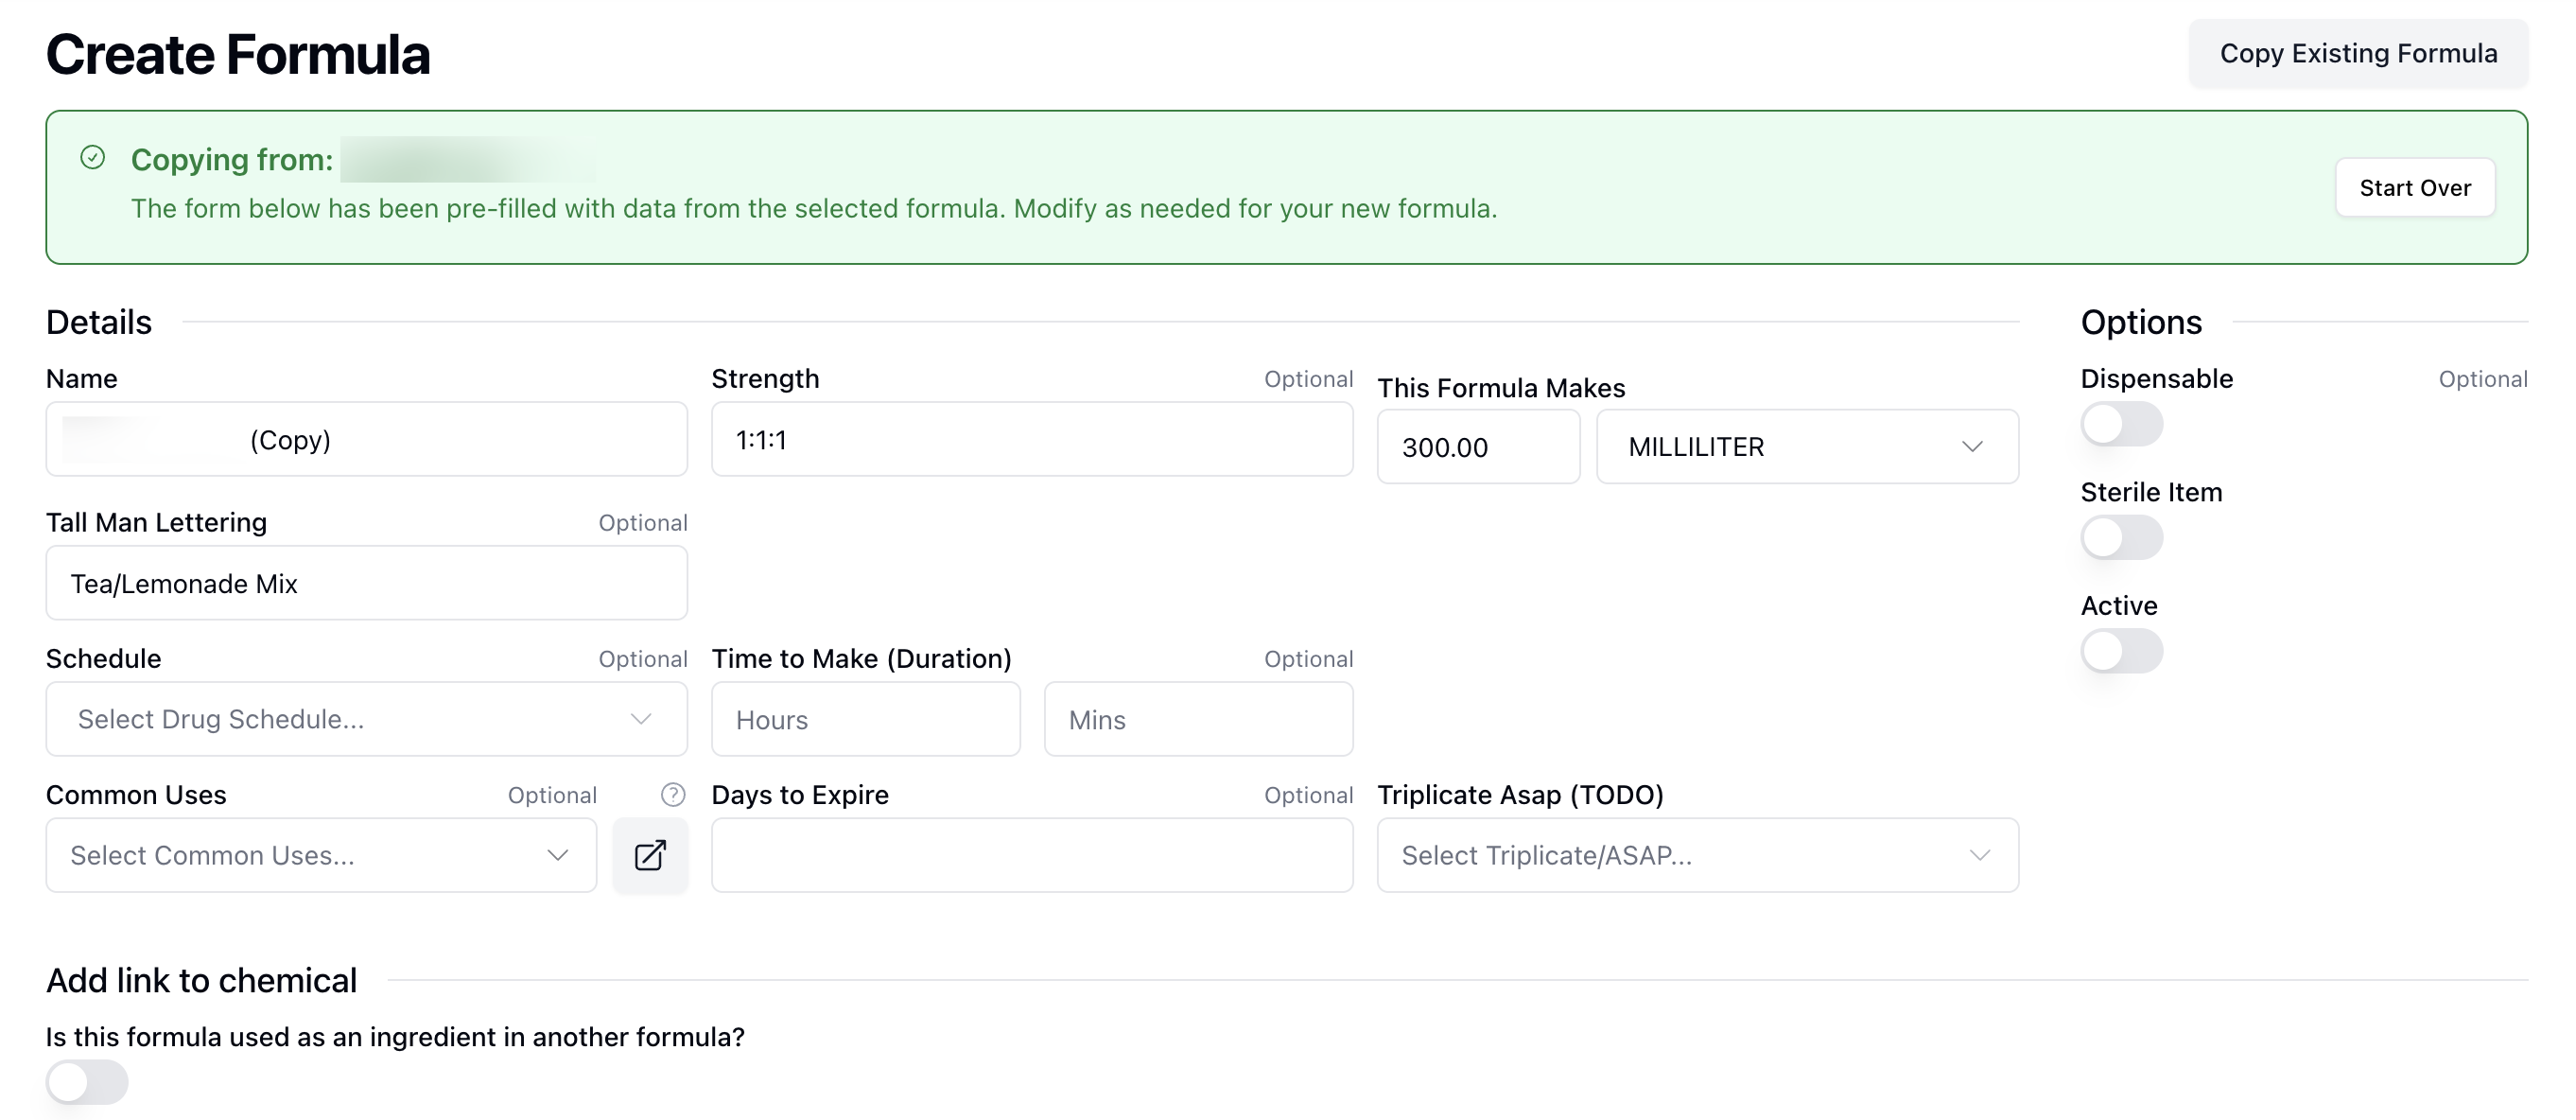Open the Select Common Uses dropdown
The image size is (2576, 1120).
320,855
